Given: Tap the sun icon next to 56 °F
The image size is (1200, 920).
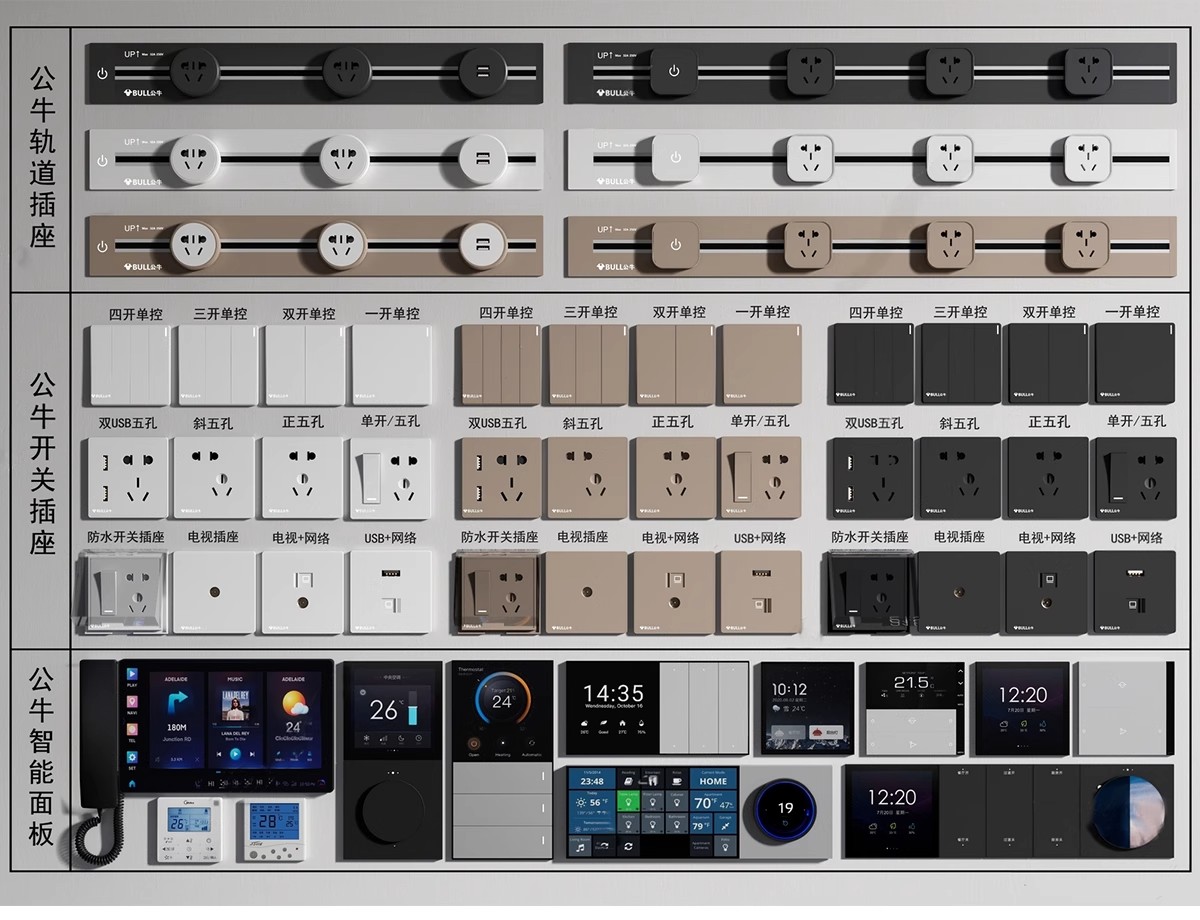Looking at the screenshot, I should (x=581, y=802).
